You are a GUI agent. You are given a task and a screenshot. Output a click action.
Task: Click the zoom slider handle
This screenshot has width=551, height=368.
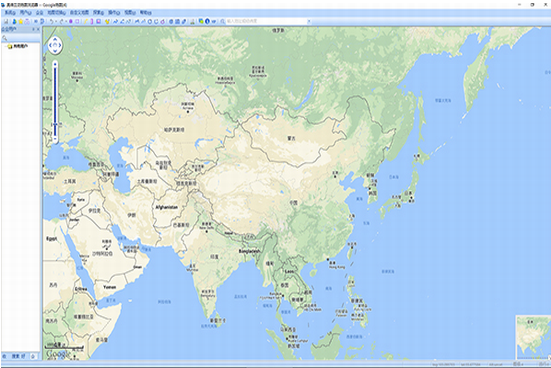[55, 124]
